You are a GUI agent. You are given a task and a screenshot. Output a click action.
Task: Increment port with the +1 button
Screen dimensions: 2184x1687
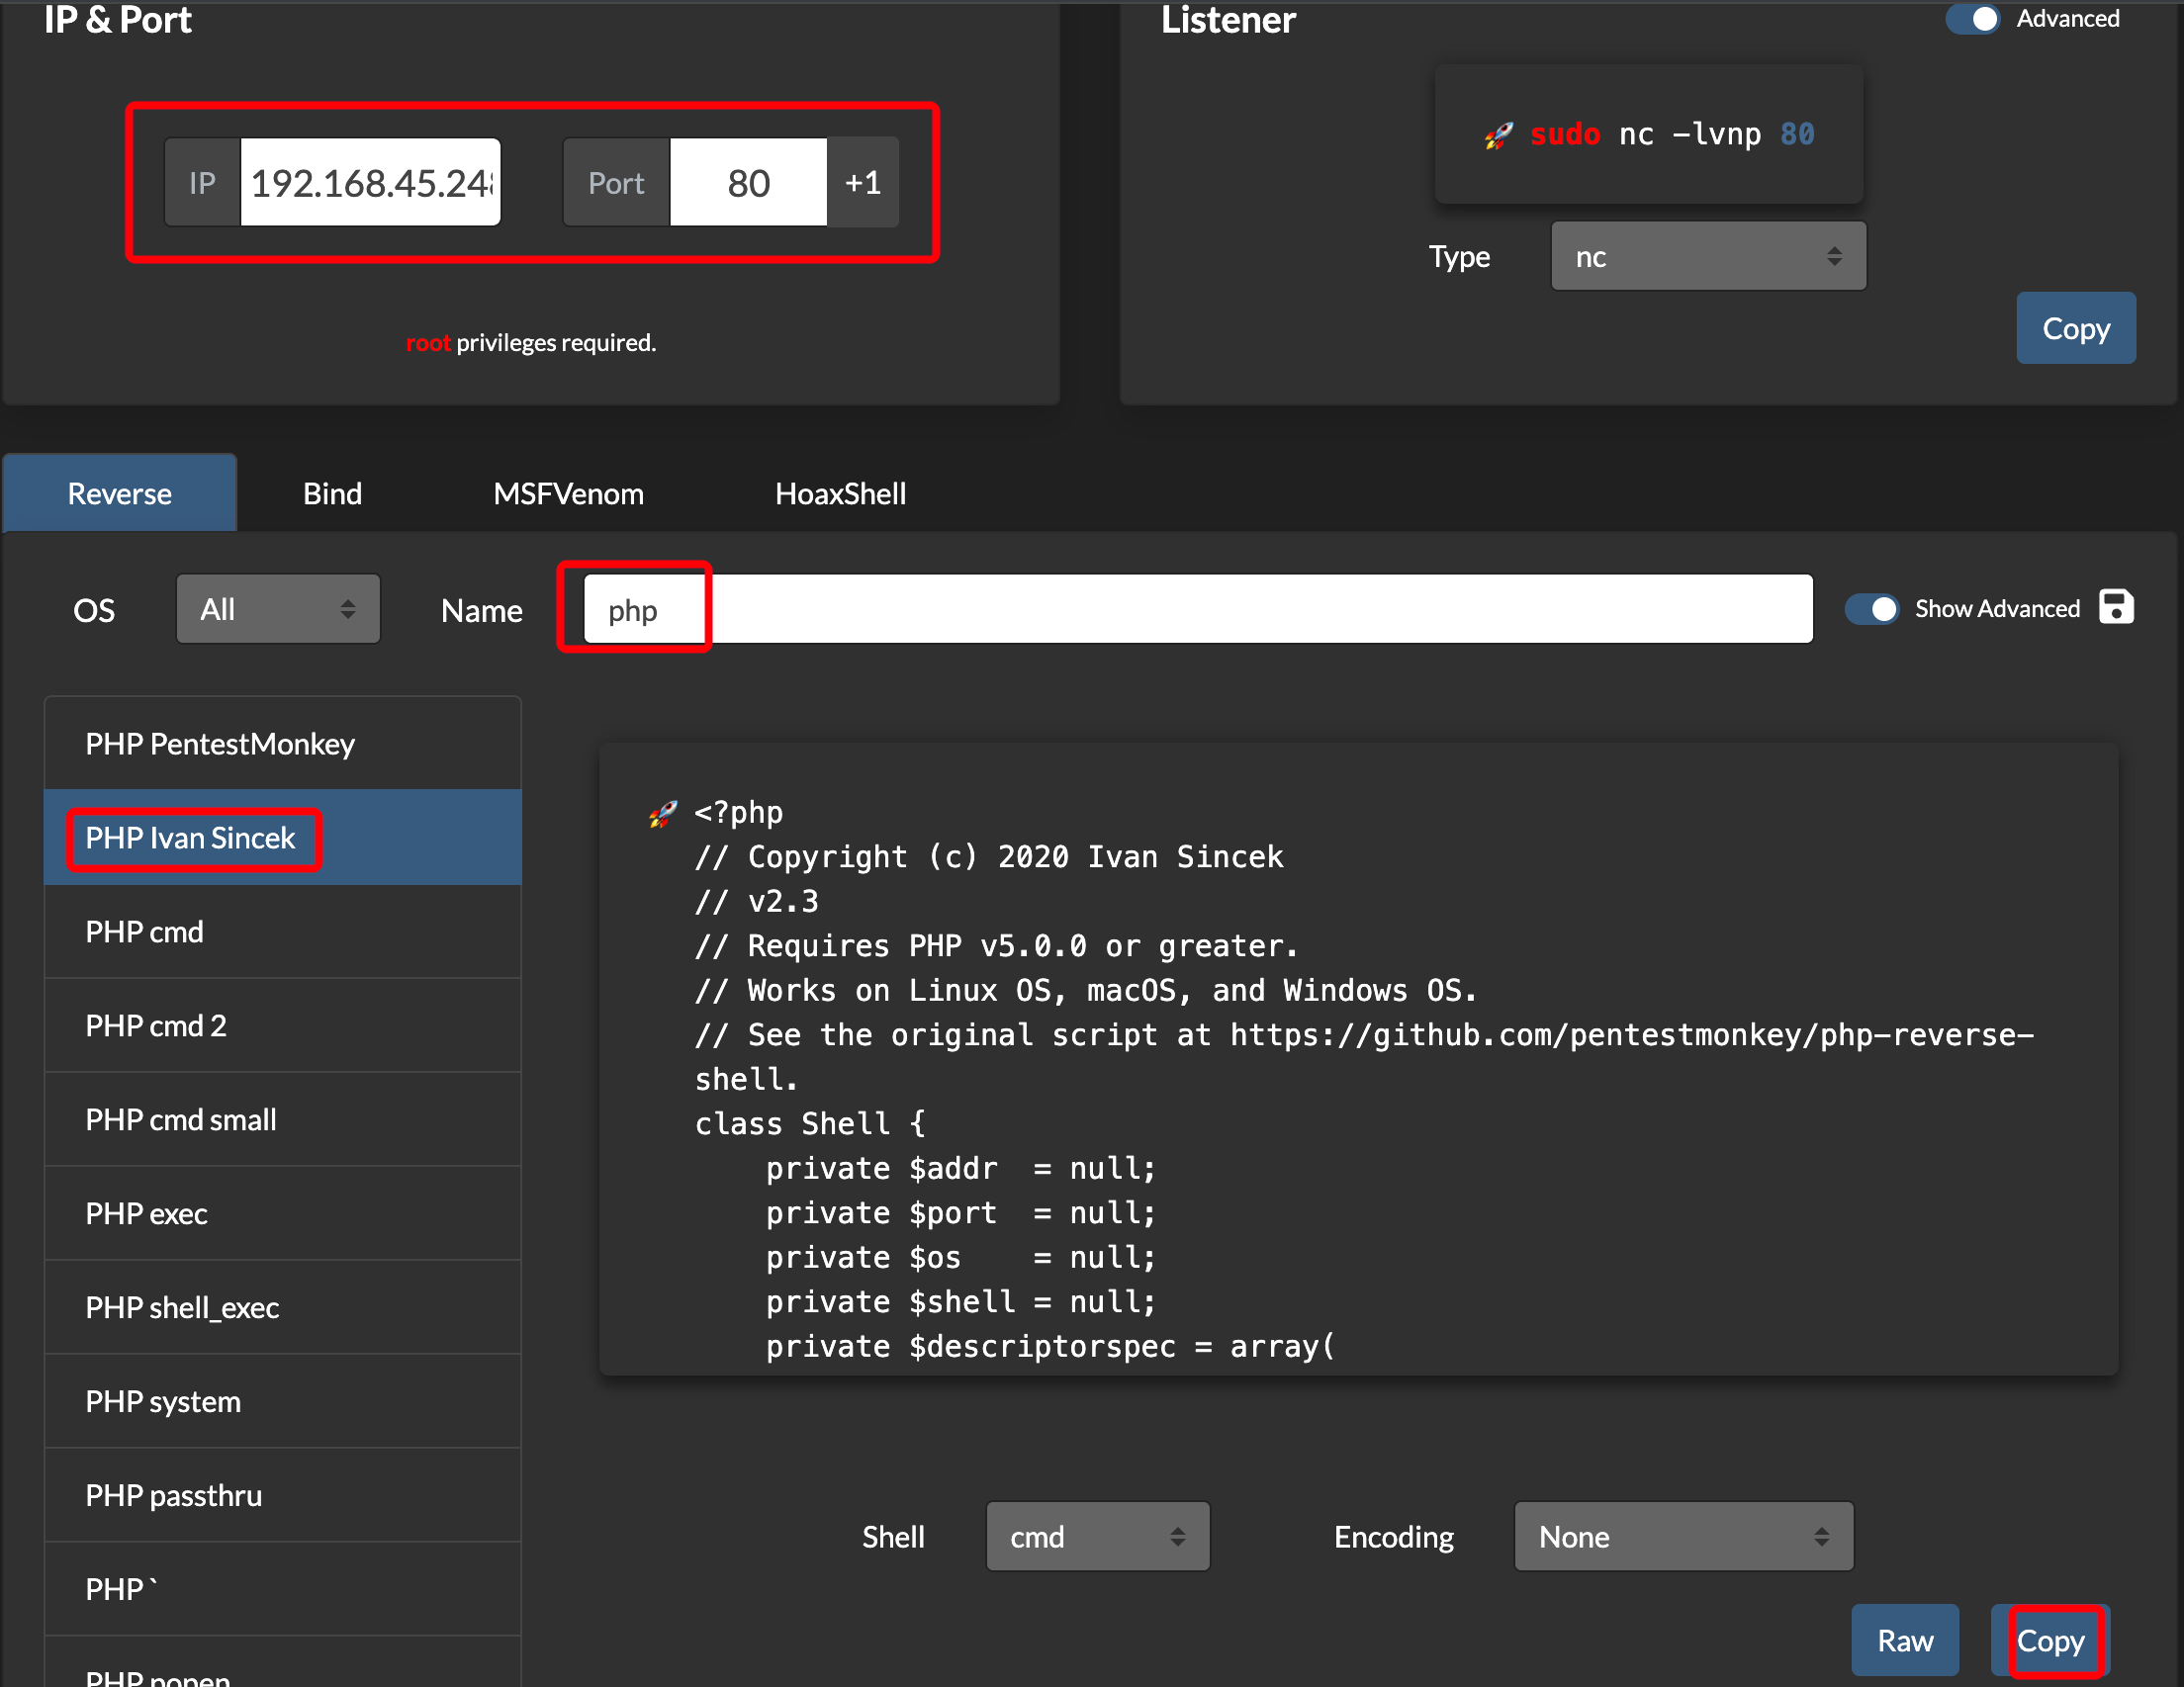(863, 183)
